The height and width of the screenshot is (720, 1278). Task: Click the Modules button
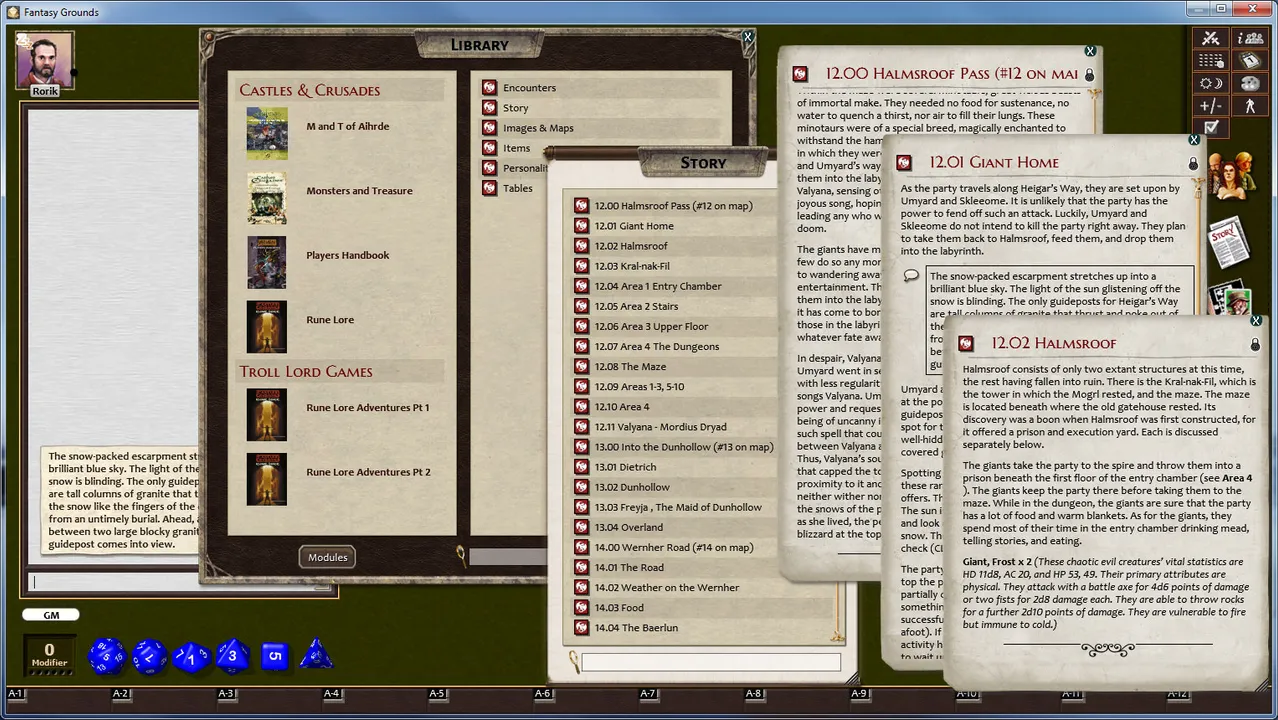(327, 557)
